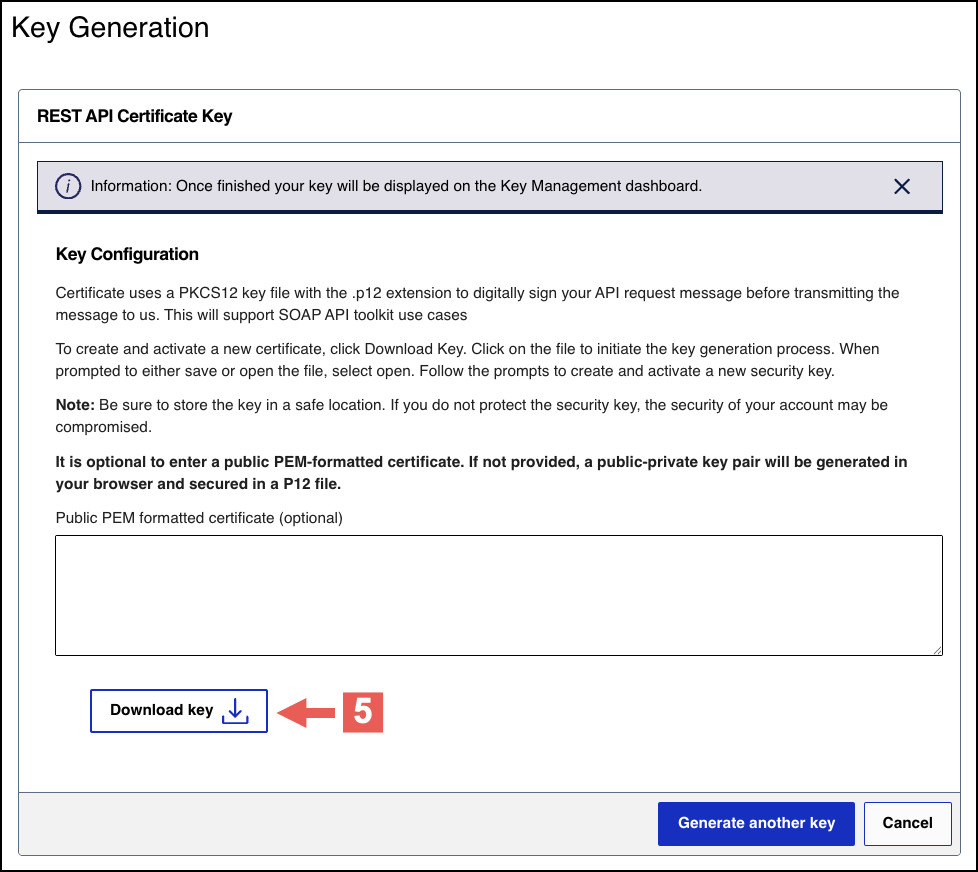Click the Download key button

click(178, 711)
